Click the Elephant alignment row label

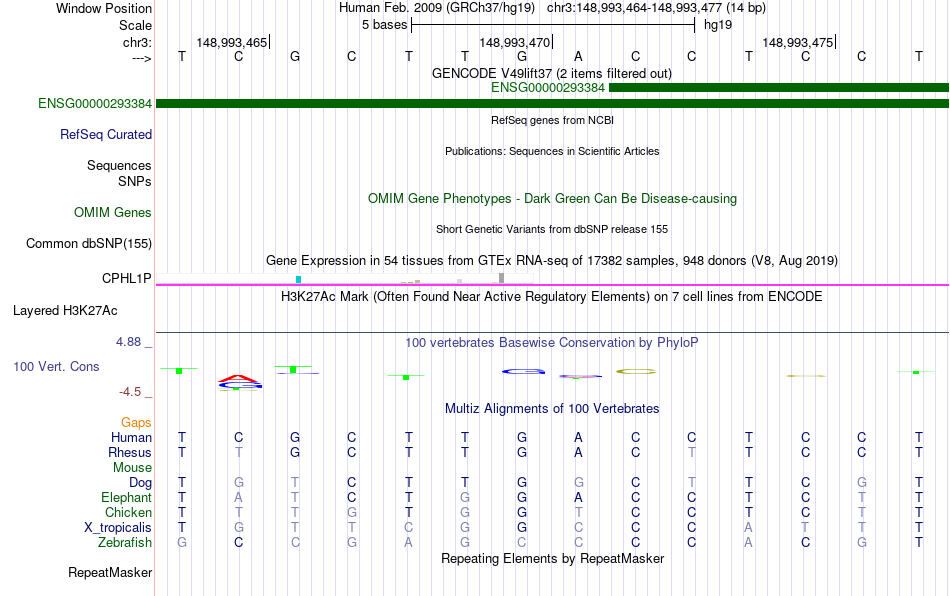[126, 497]
